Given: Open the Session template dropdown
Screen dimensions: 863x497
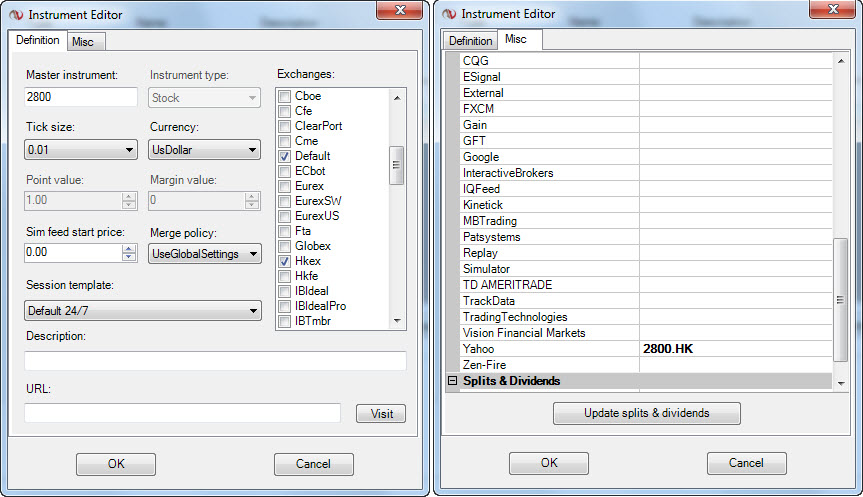Looking at the screenshot, I should (143, 310).
